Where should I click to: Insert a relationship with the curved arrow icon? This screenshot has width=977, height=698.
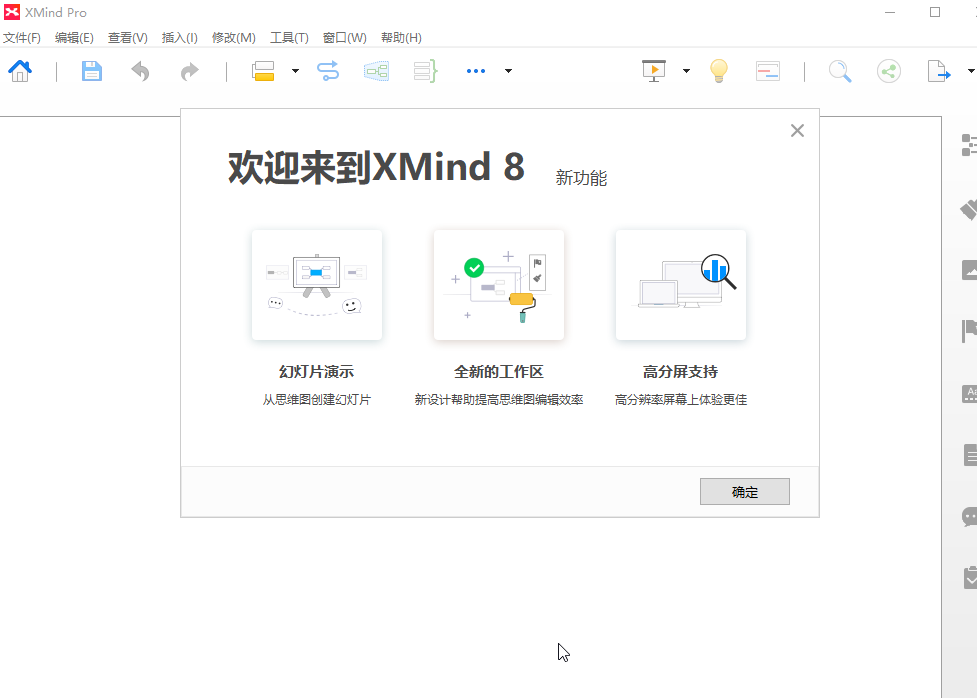[x=328, y=71]
